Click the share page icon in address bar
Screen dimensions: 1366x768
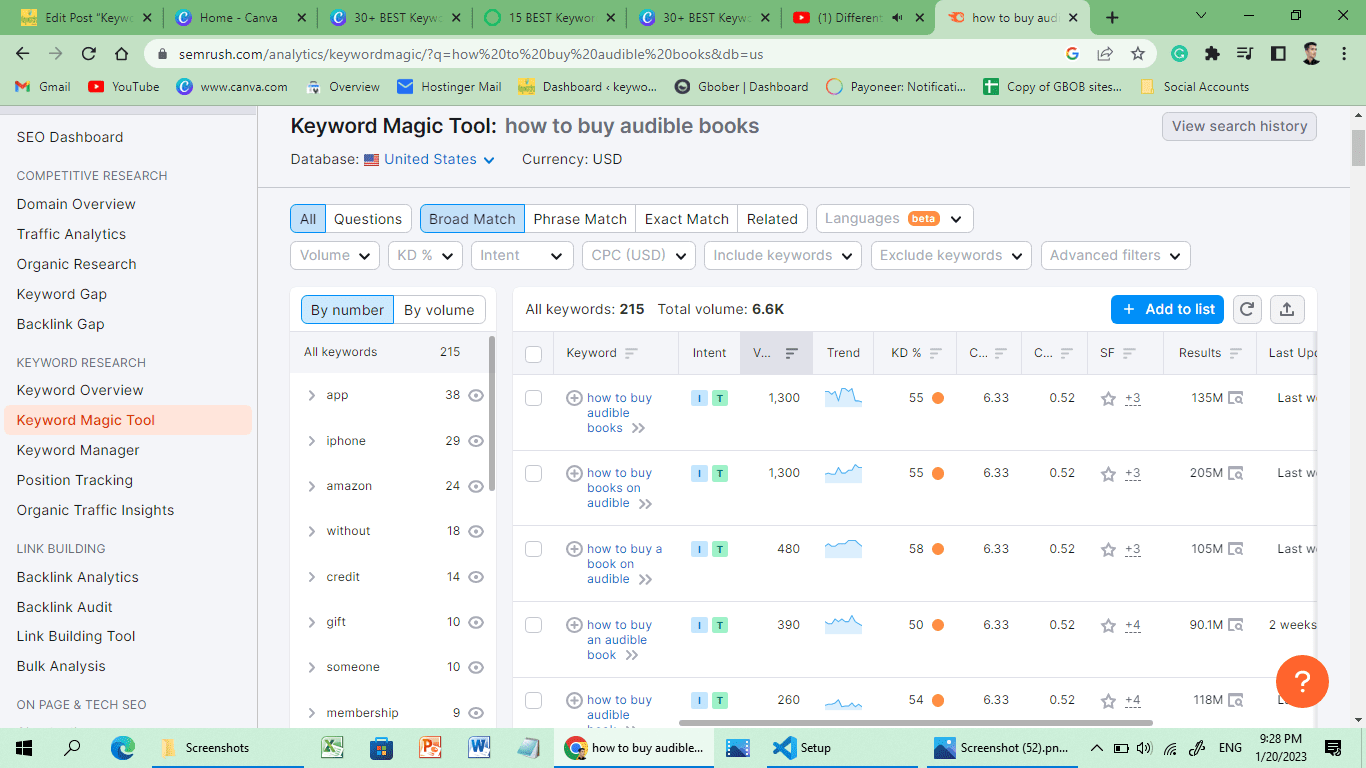(1105, 54)
